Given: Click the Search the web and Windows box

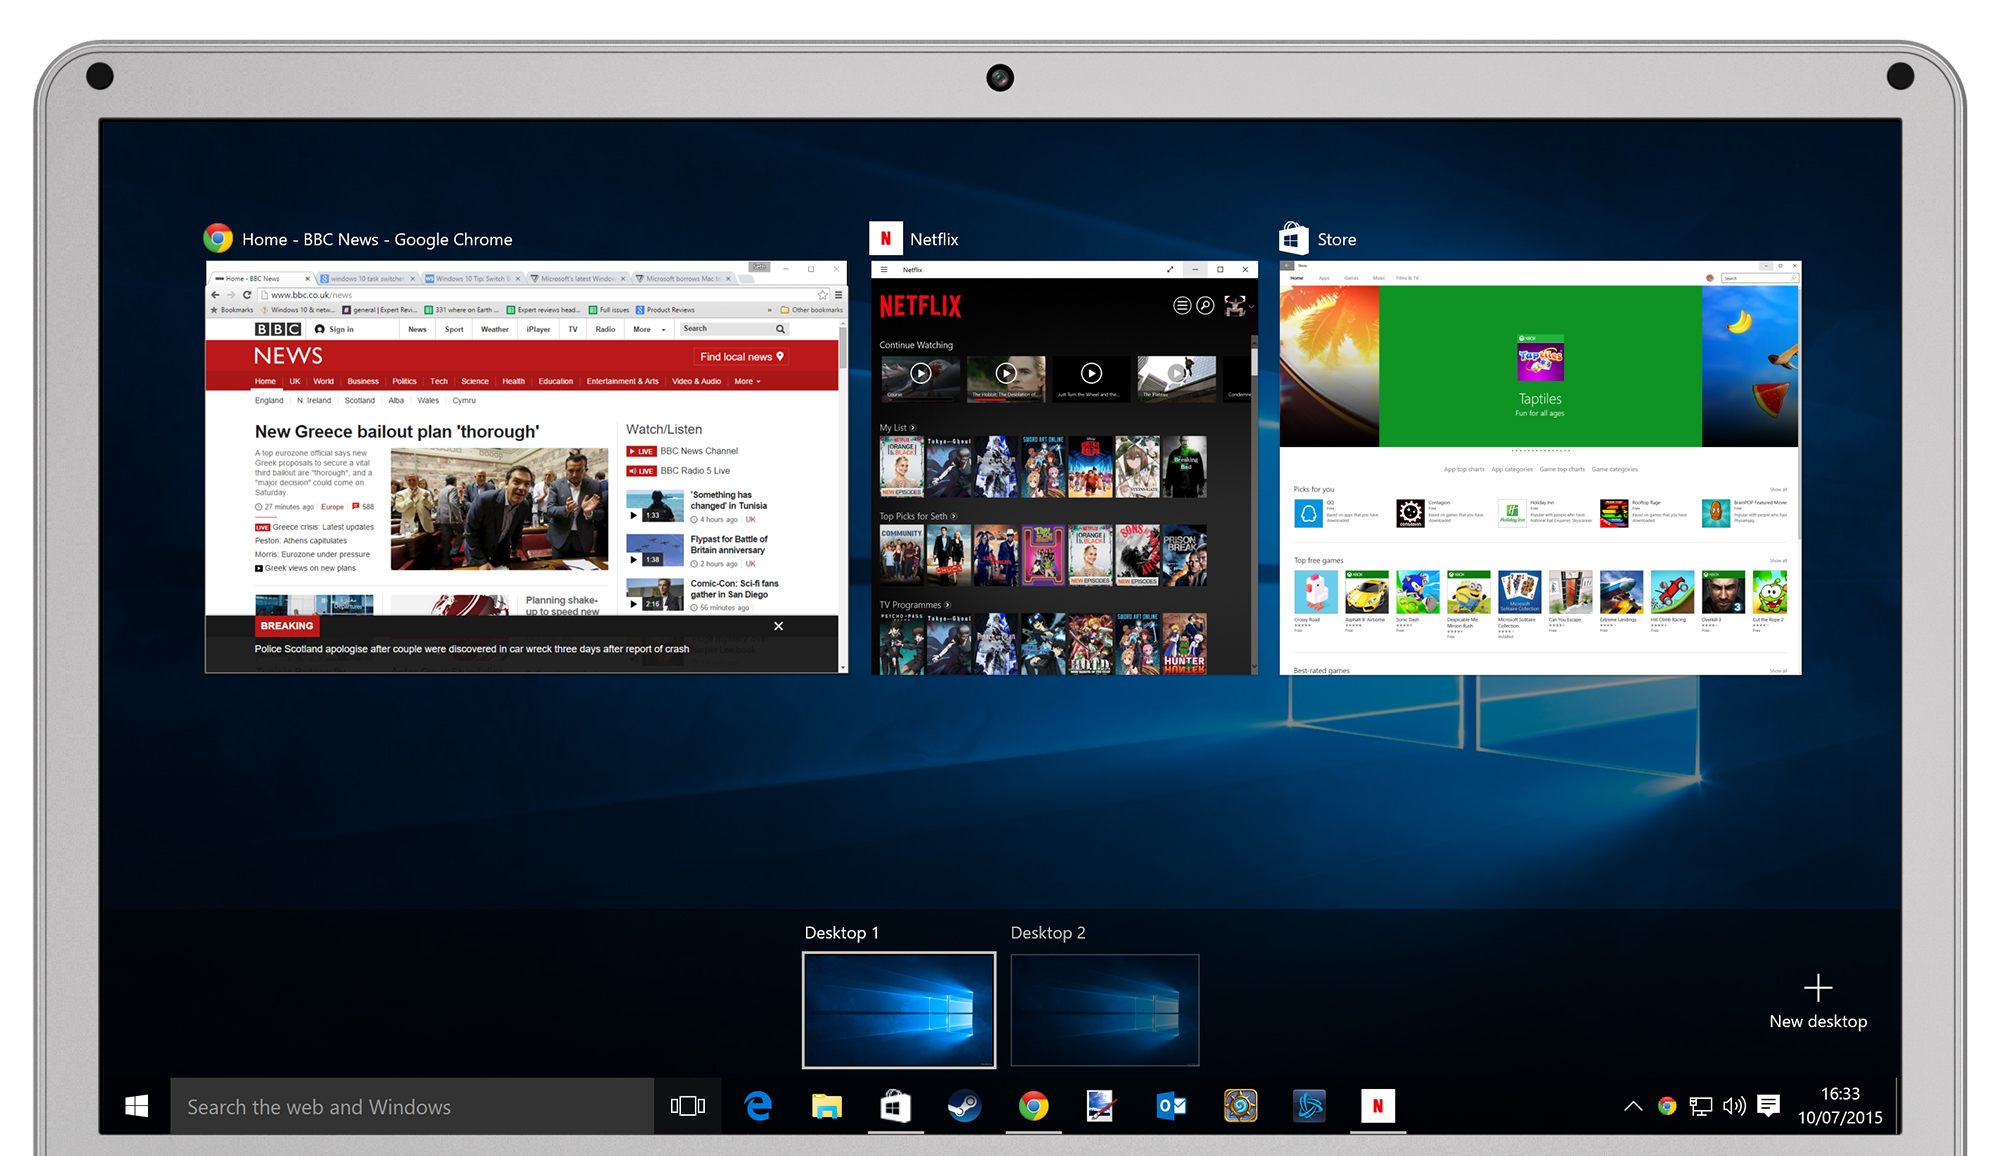Looking at the screenshot, I should [x=412, y=1106].
